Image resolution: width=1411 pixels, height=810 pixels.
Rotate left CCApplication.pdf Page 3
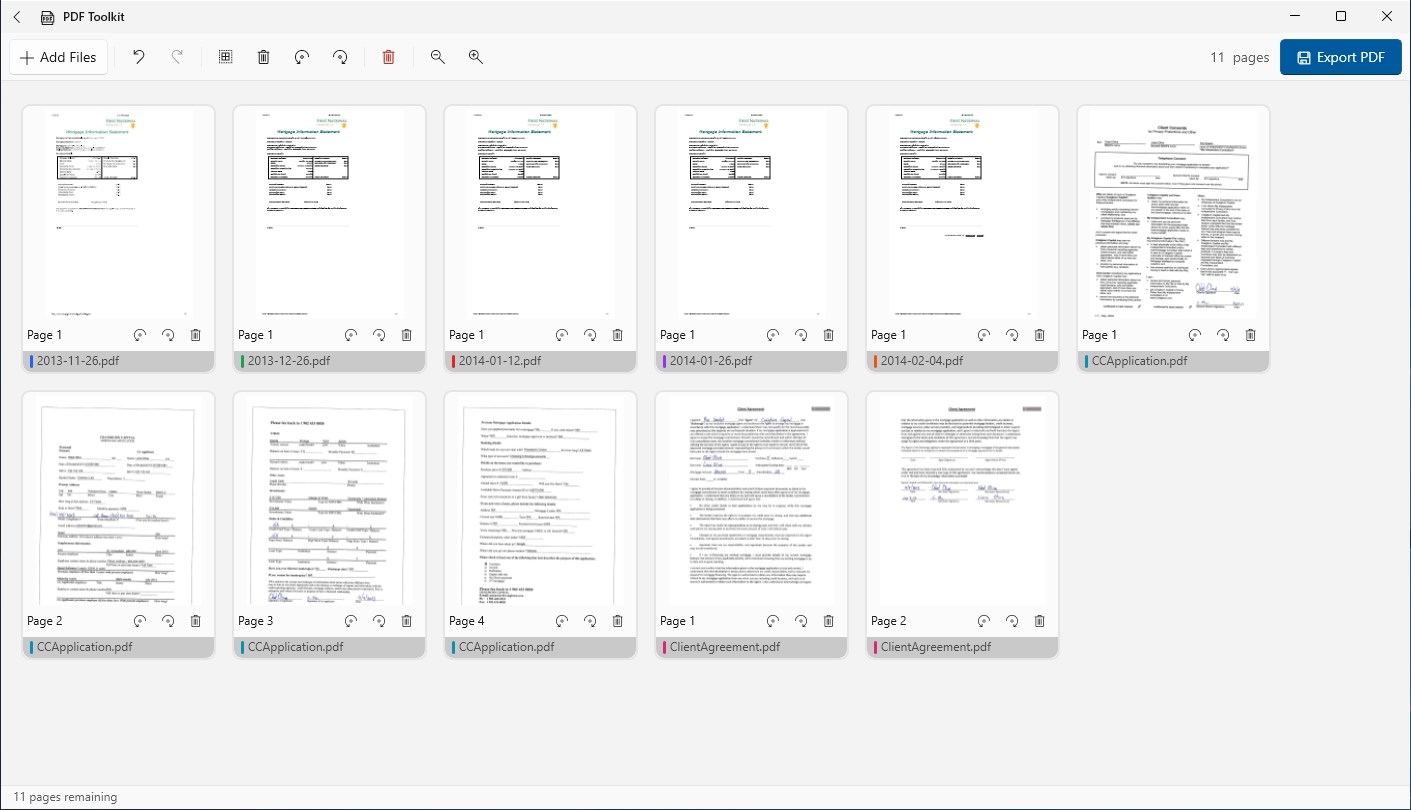coord(351,621)
